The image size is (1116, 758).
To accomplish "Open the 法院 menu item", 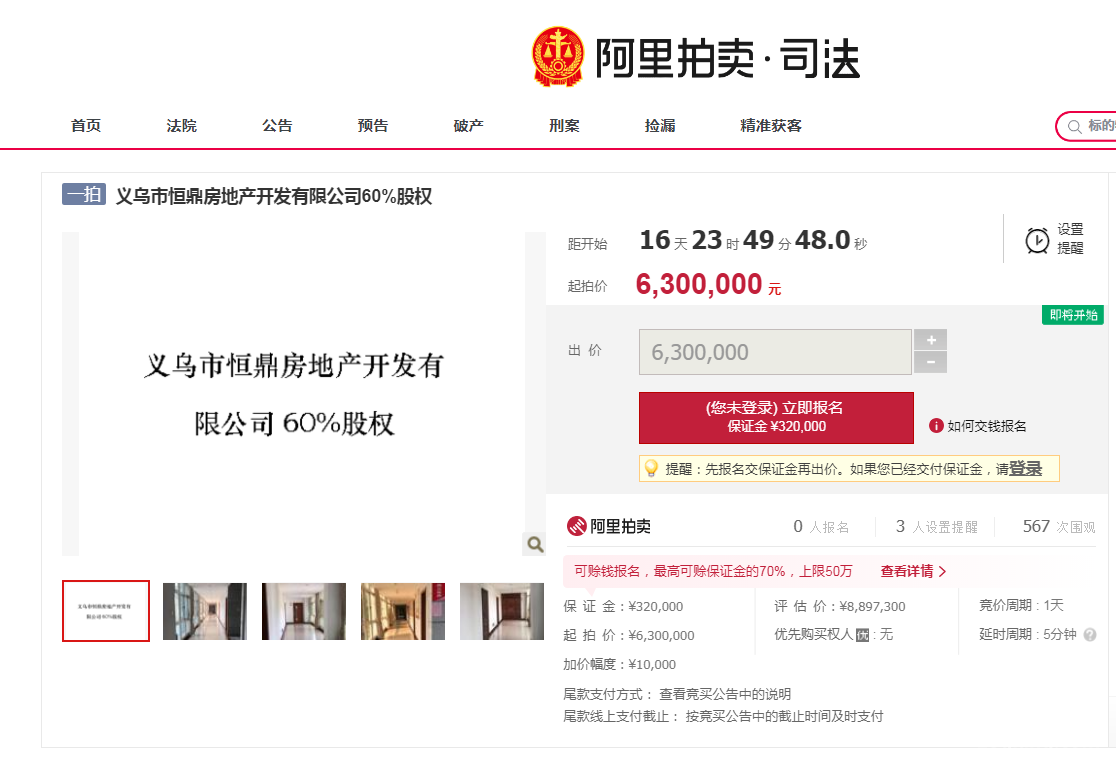I will [x=181, y=126].
